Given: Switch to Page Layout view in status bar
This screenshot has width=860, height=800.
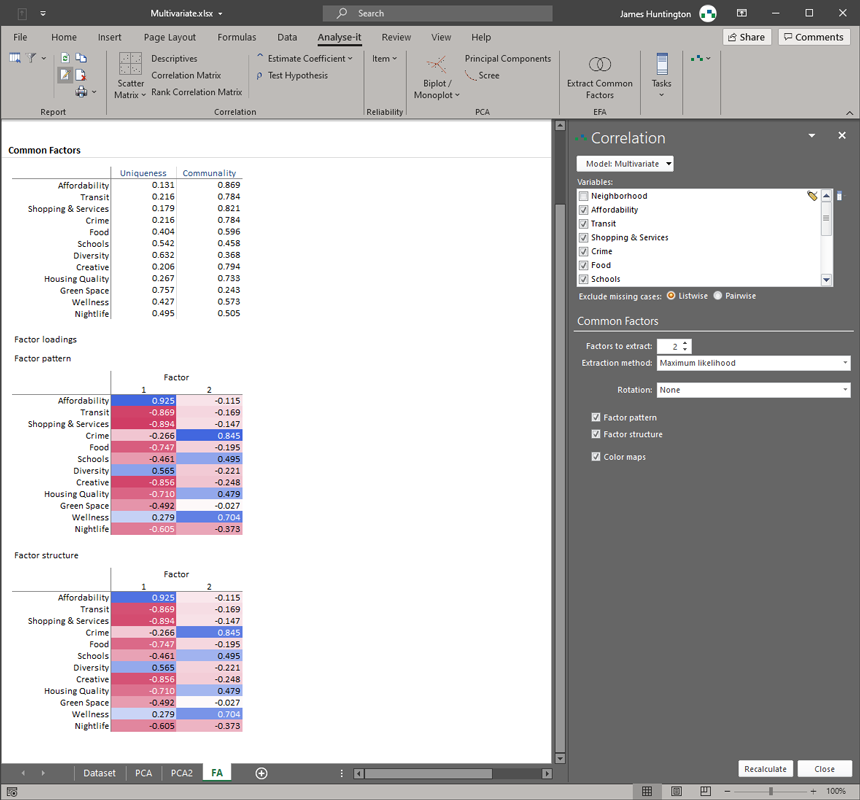Looking at the screenshot, I should [x=677, y=791].
